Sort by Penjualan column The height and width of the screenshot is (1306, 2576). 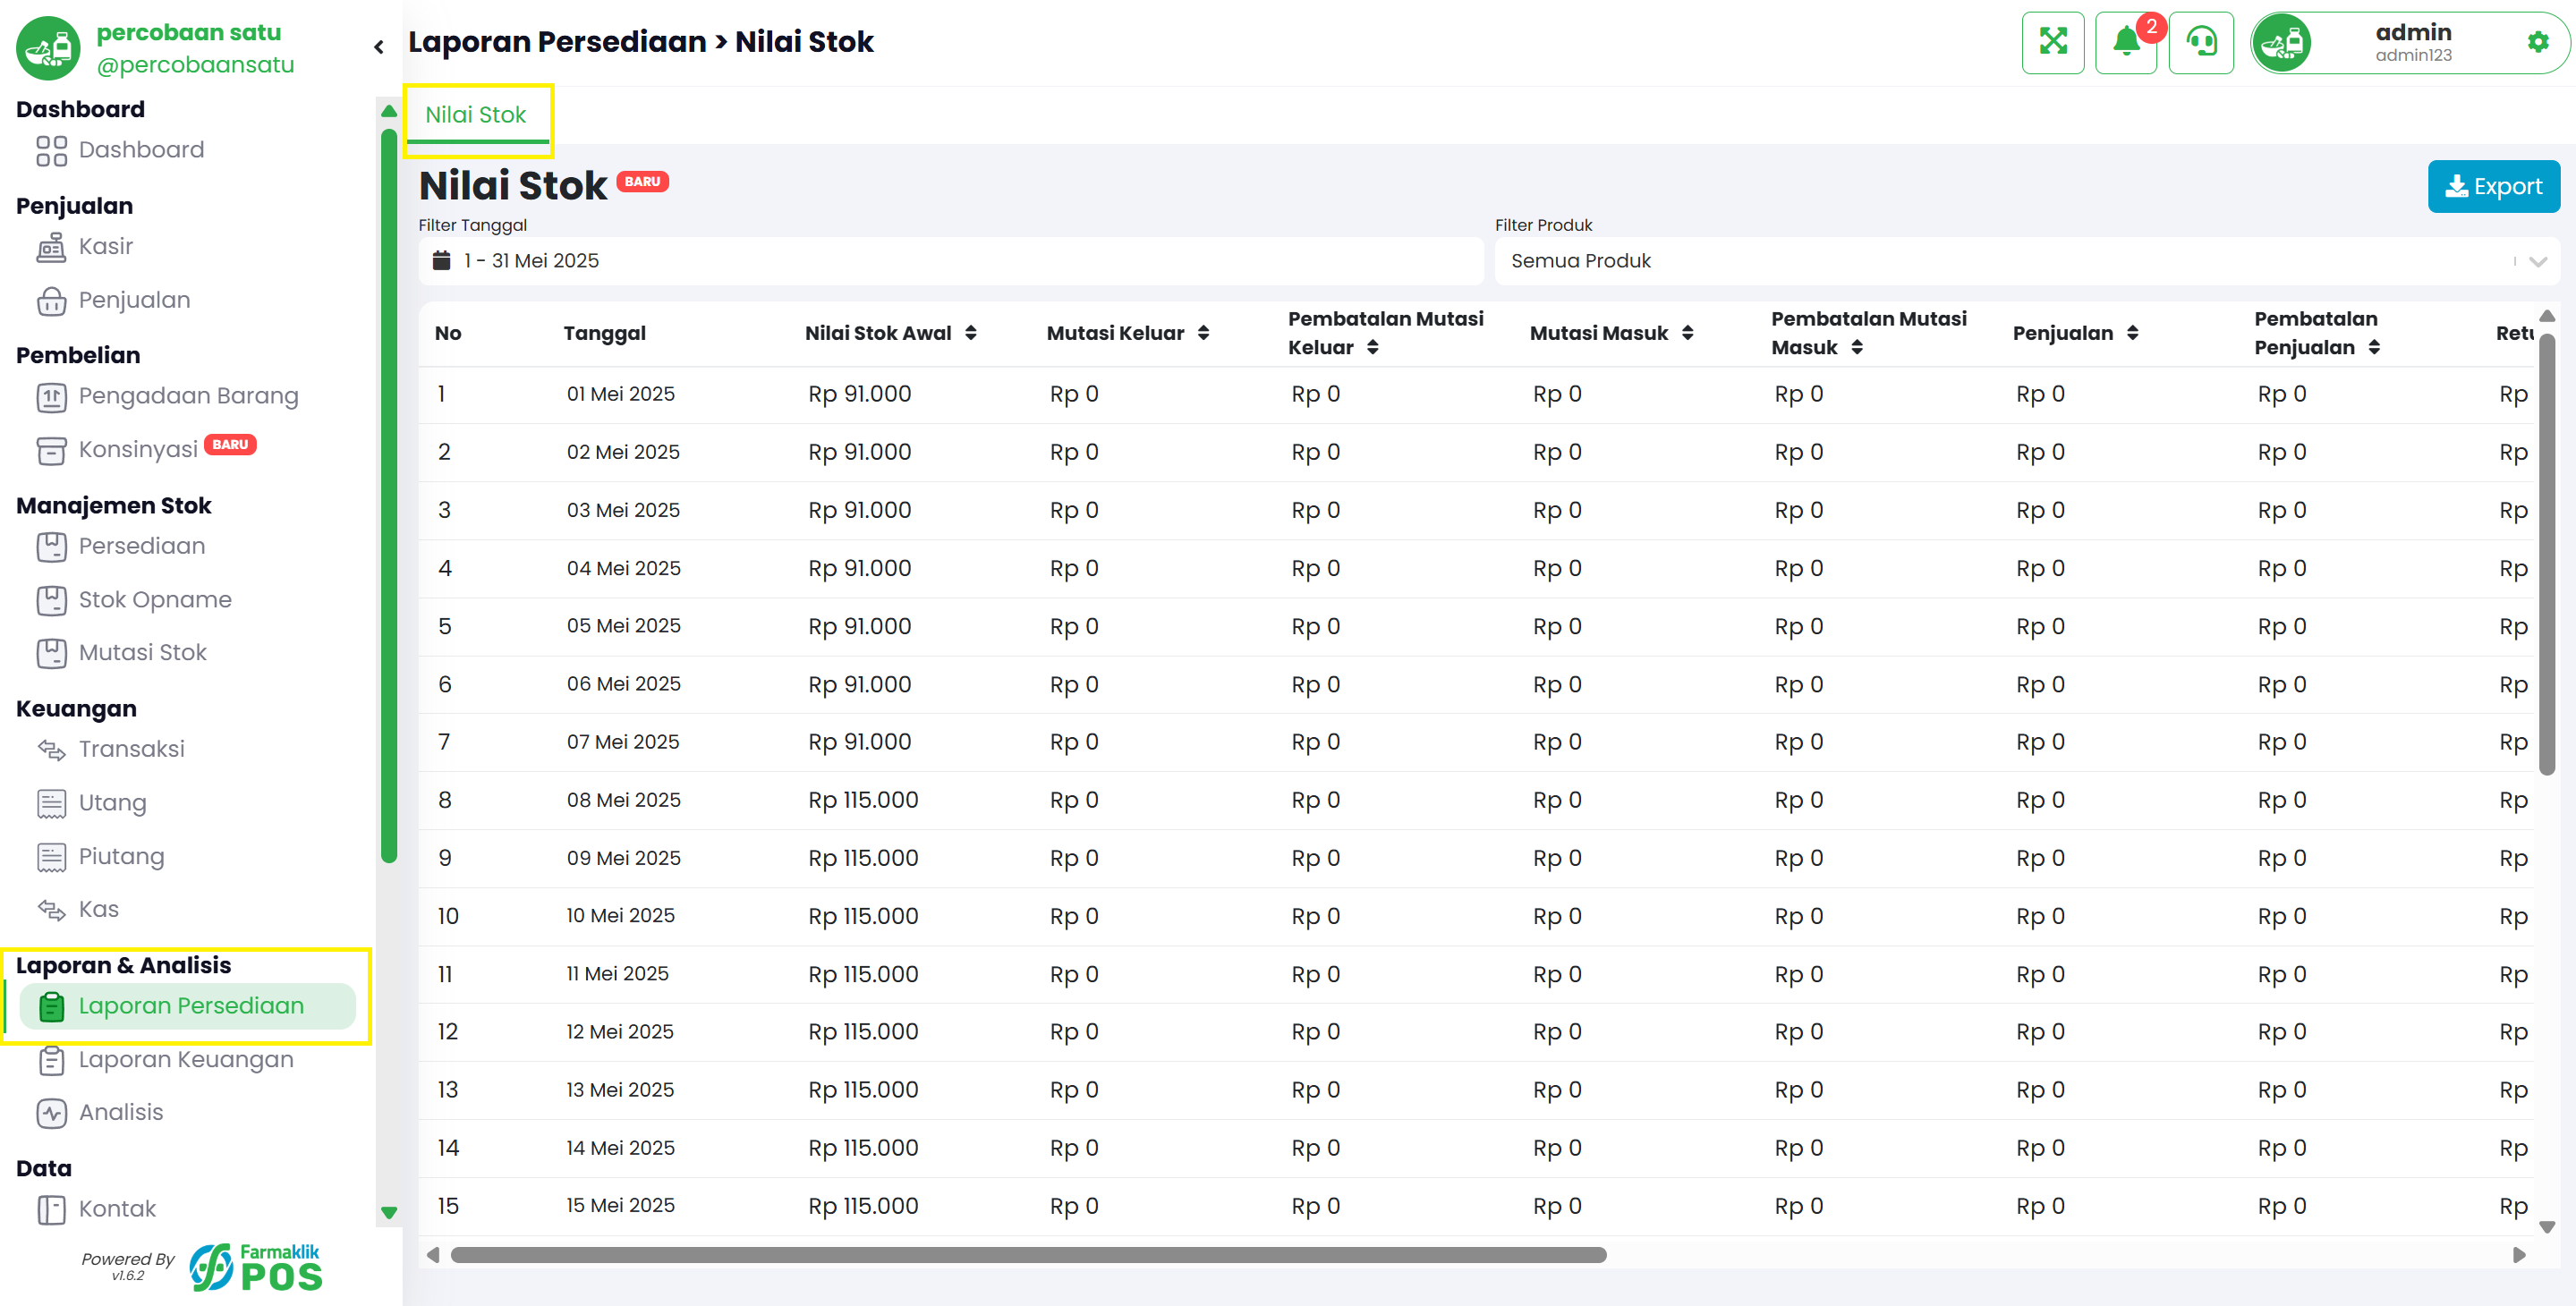click(x=2132, y=333)
